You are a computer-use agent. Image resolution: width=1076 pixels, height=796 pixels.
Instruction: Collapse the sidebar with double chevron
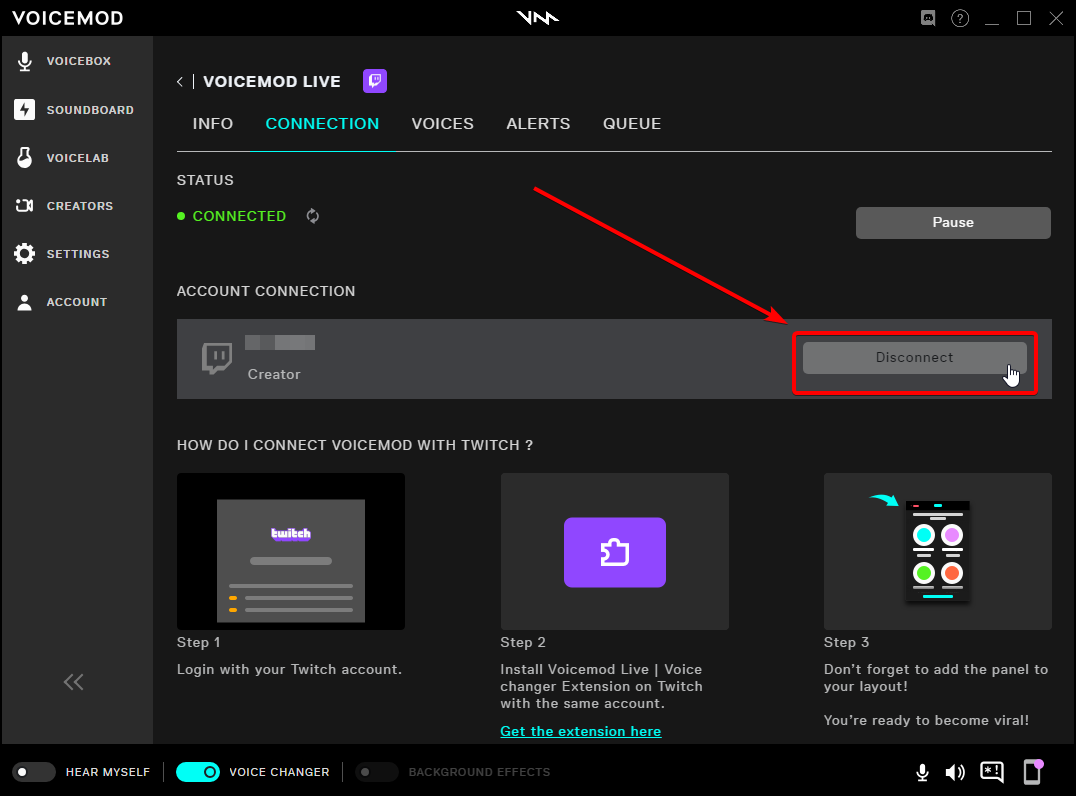coord(73,681)
